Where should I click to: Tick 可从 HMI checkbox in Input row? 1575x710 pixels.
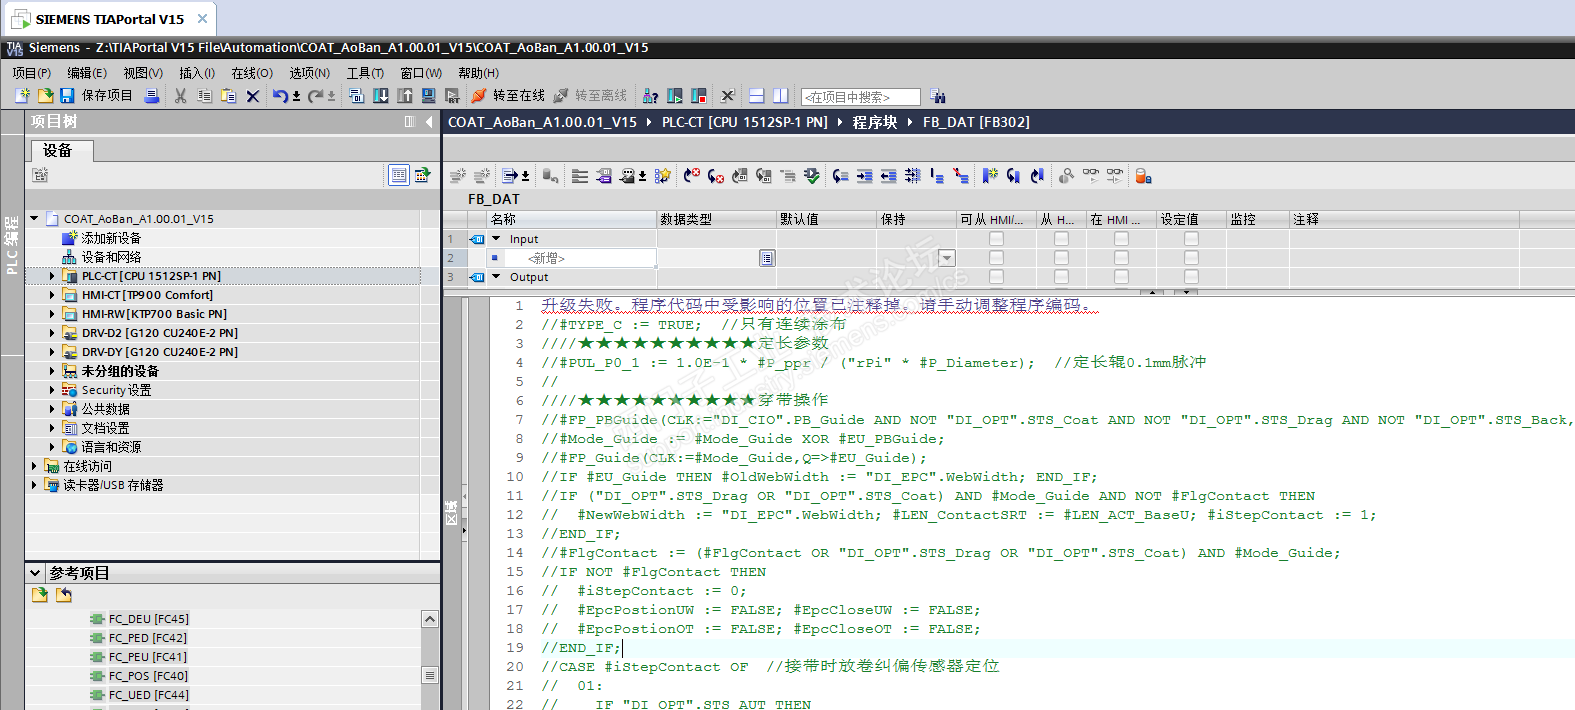pos(996,239)
